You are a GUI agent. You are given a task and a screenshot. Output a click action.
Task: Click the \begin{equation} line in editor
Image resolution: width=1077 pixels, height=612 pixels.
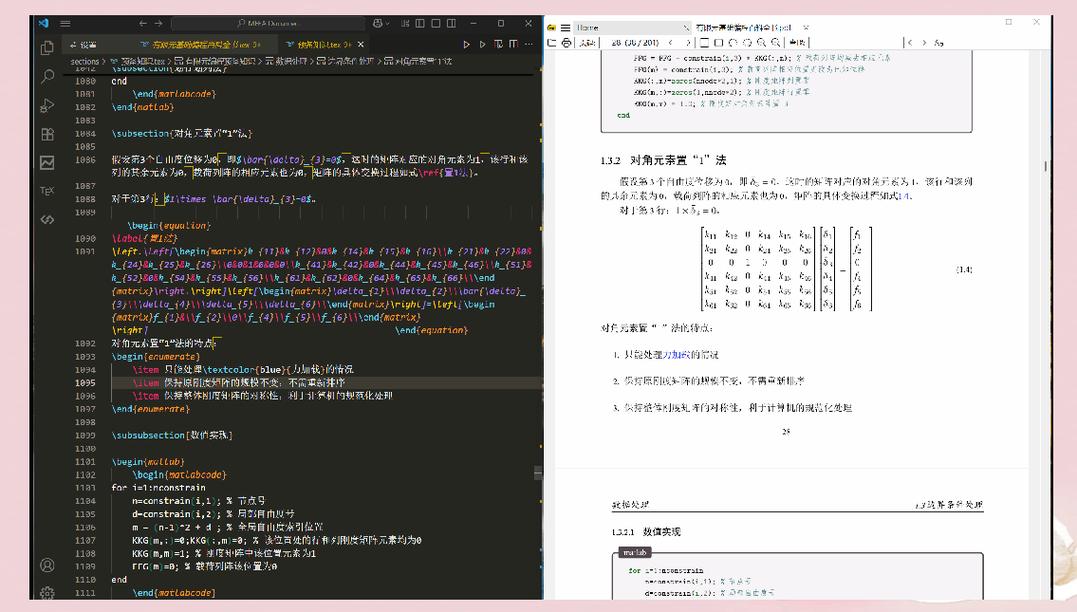coord(168,225)
